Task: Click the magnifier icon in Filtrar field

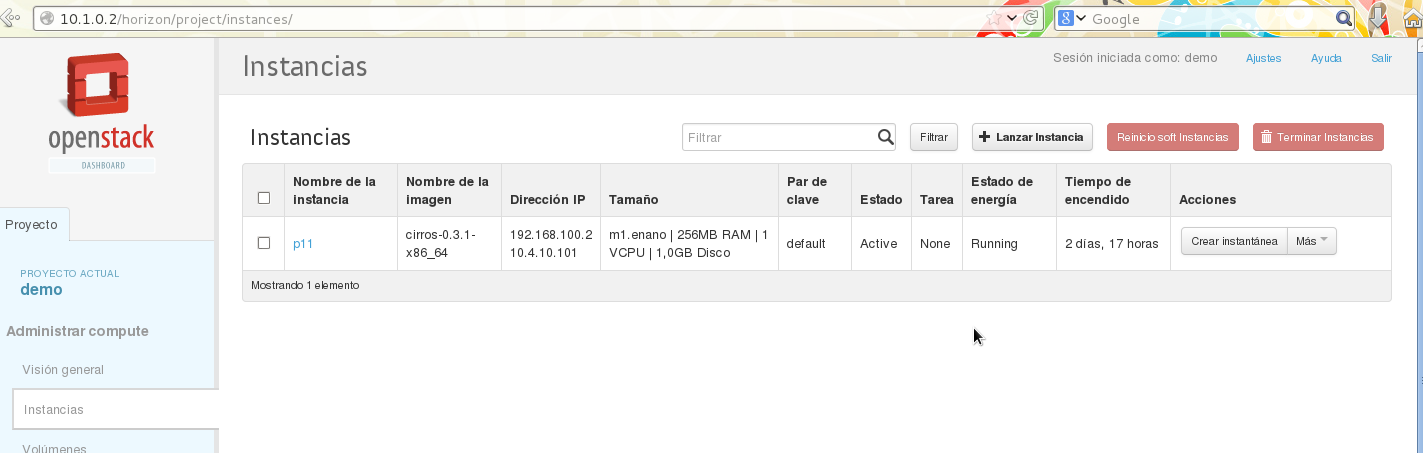Action: tap(885, 137)
